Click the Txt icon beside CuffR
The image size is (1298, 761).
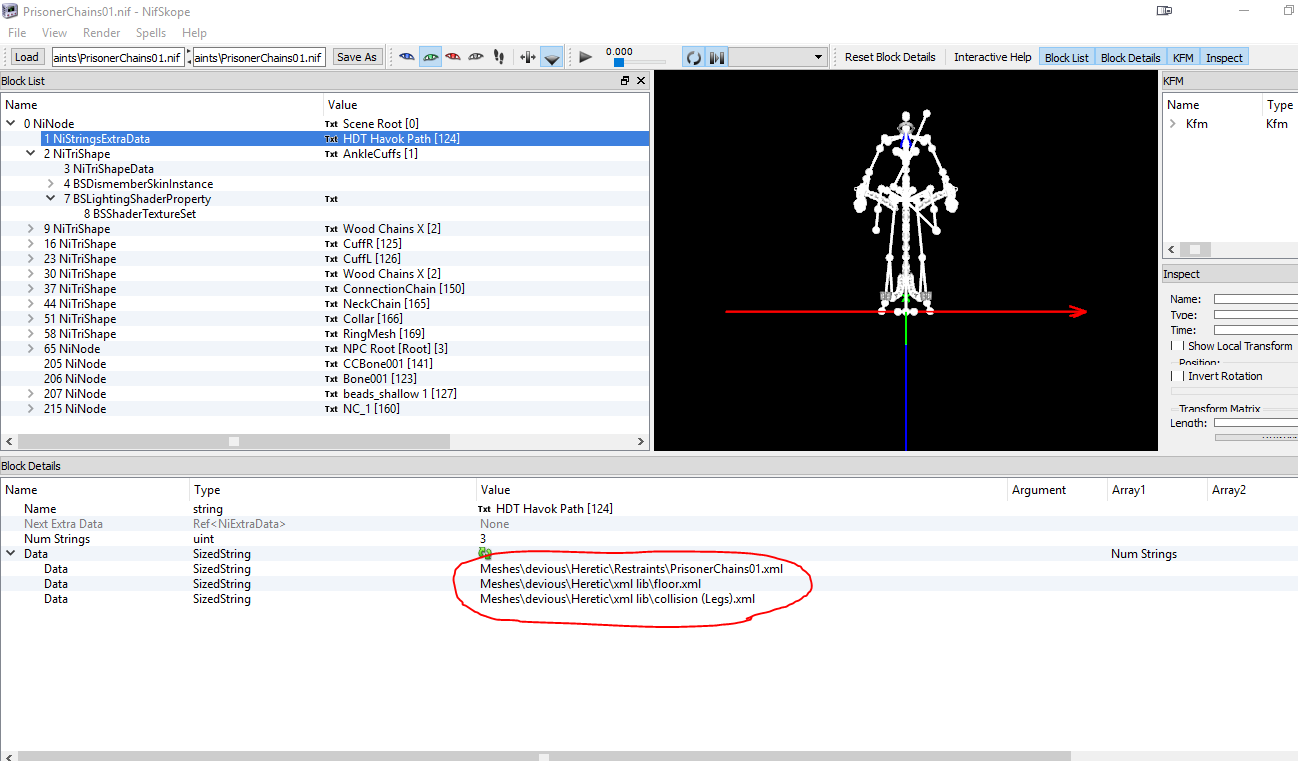pyautogui.click(x=331, y=244)
